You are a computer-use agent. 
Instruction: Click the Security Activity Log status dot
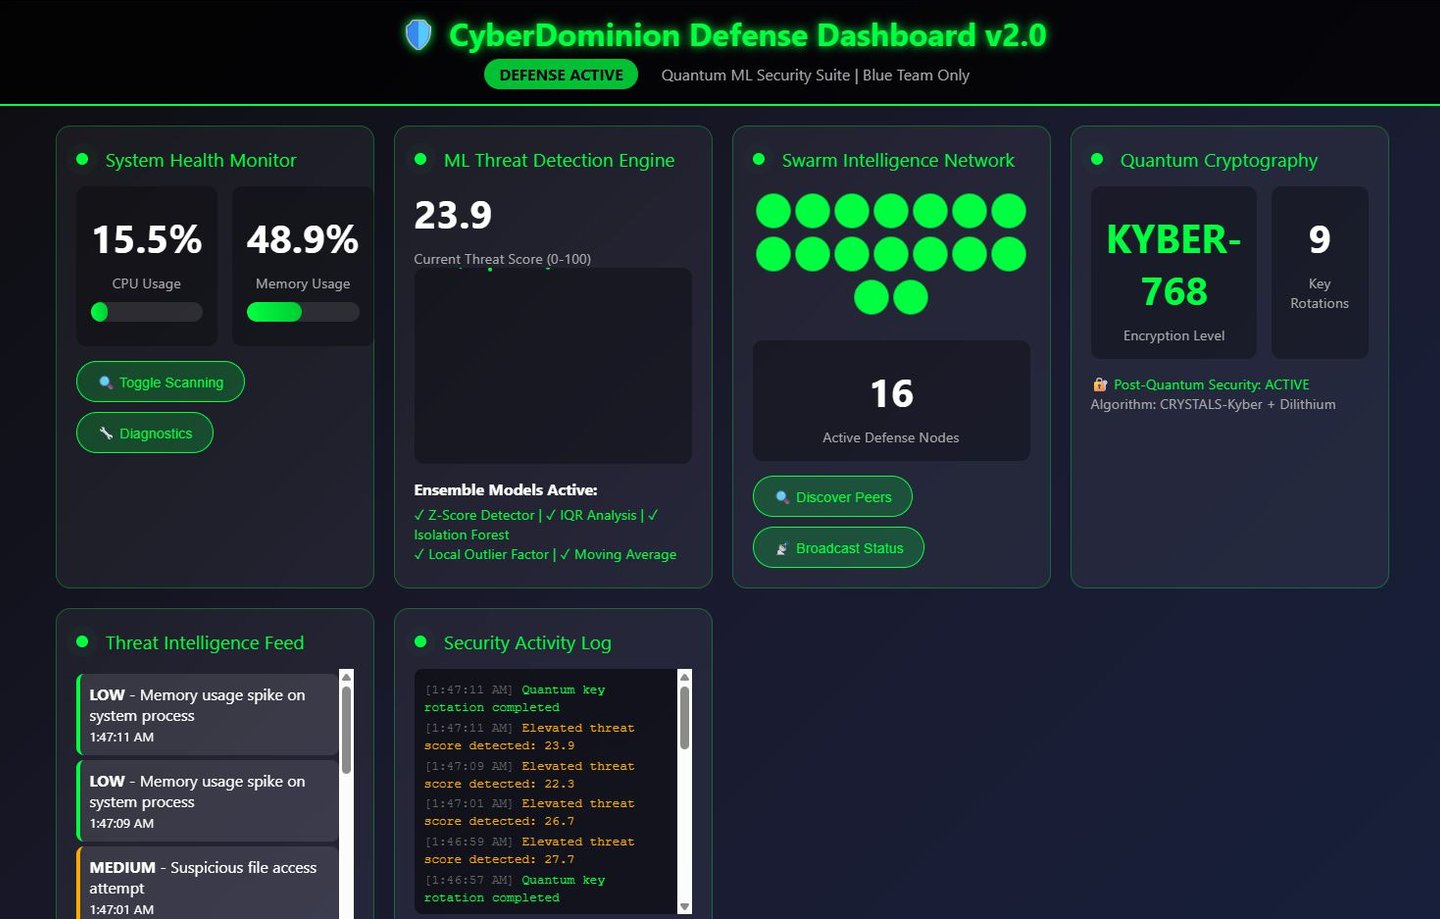(421, 642)
